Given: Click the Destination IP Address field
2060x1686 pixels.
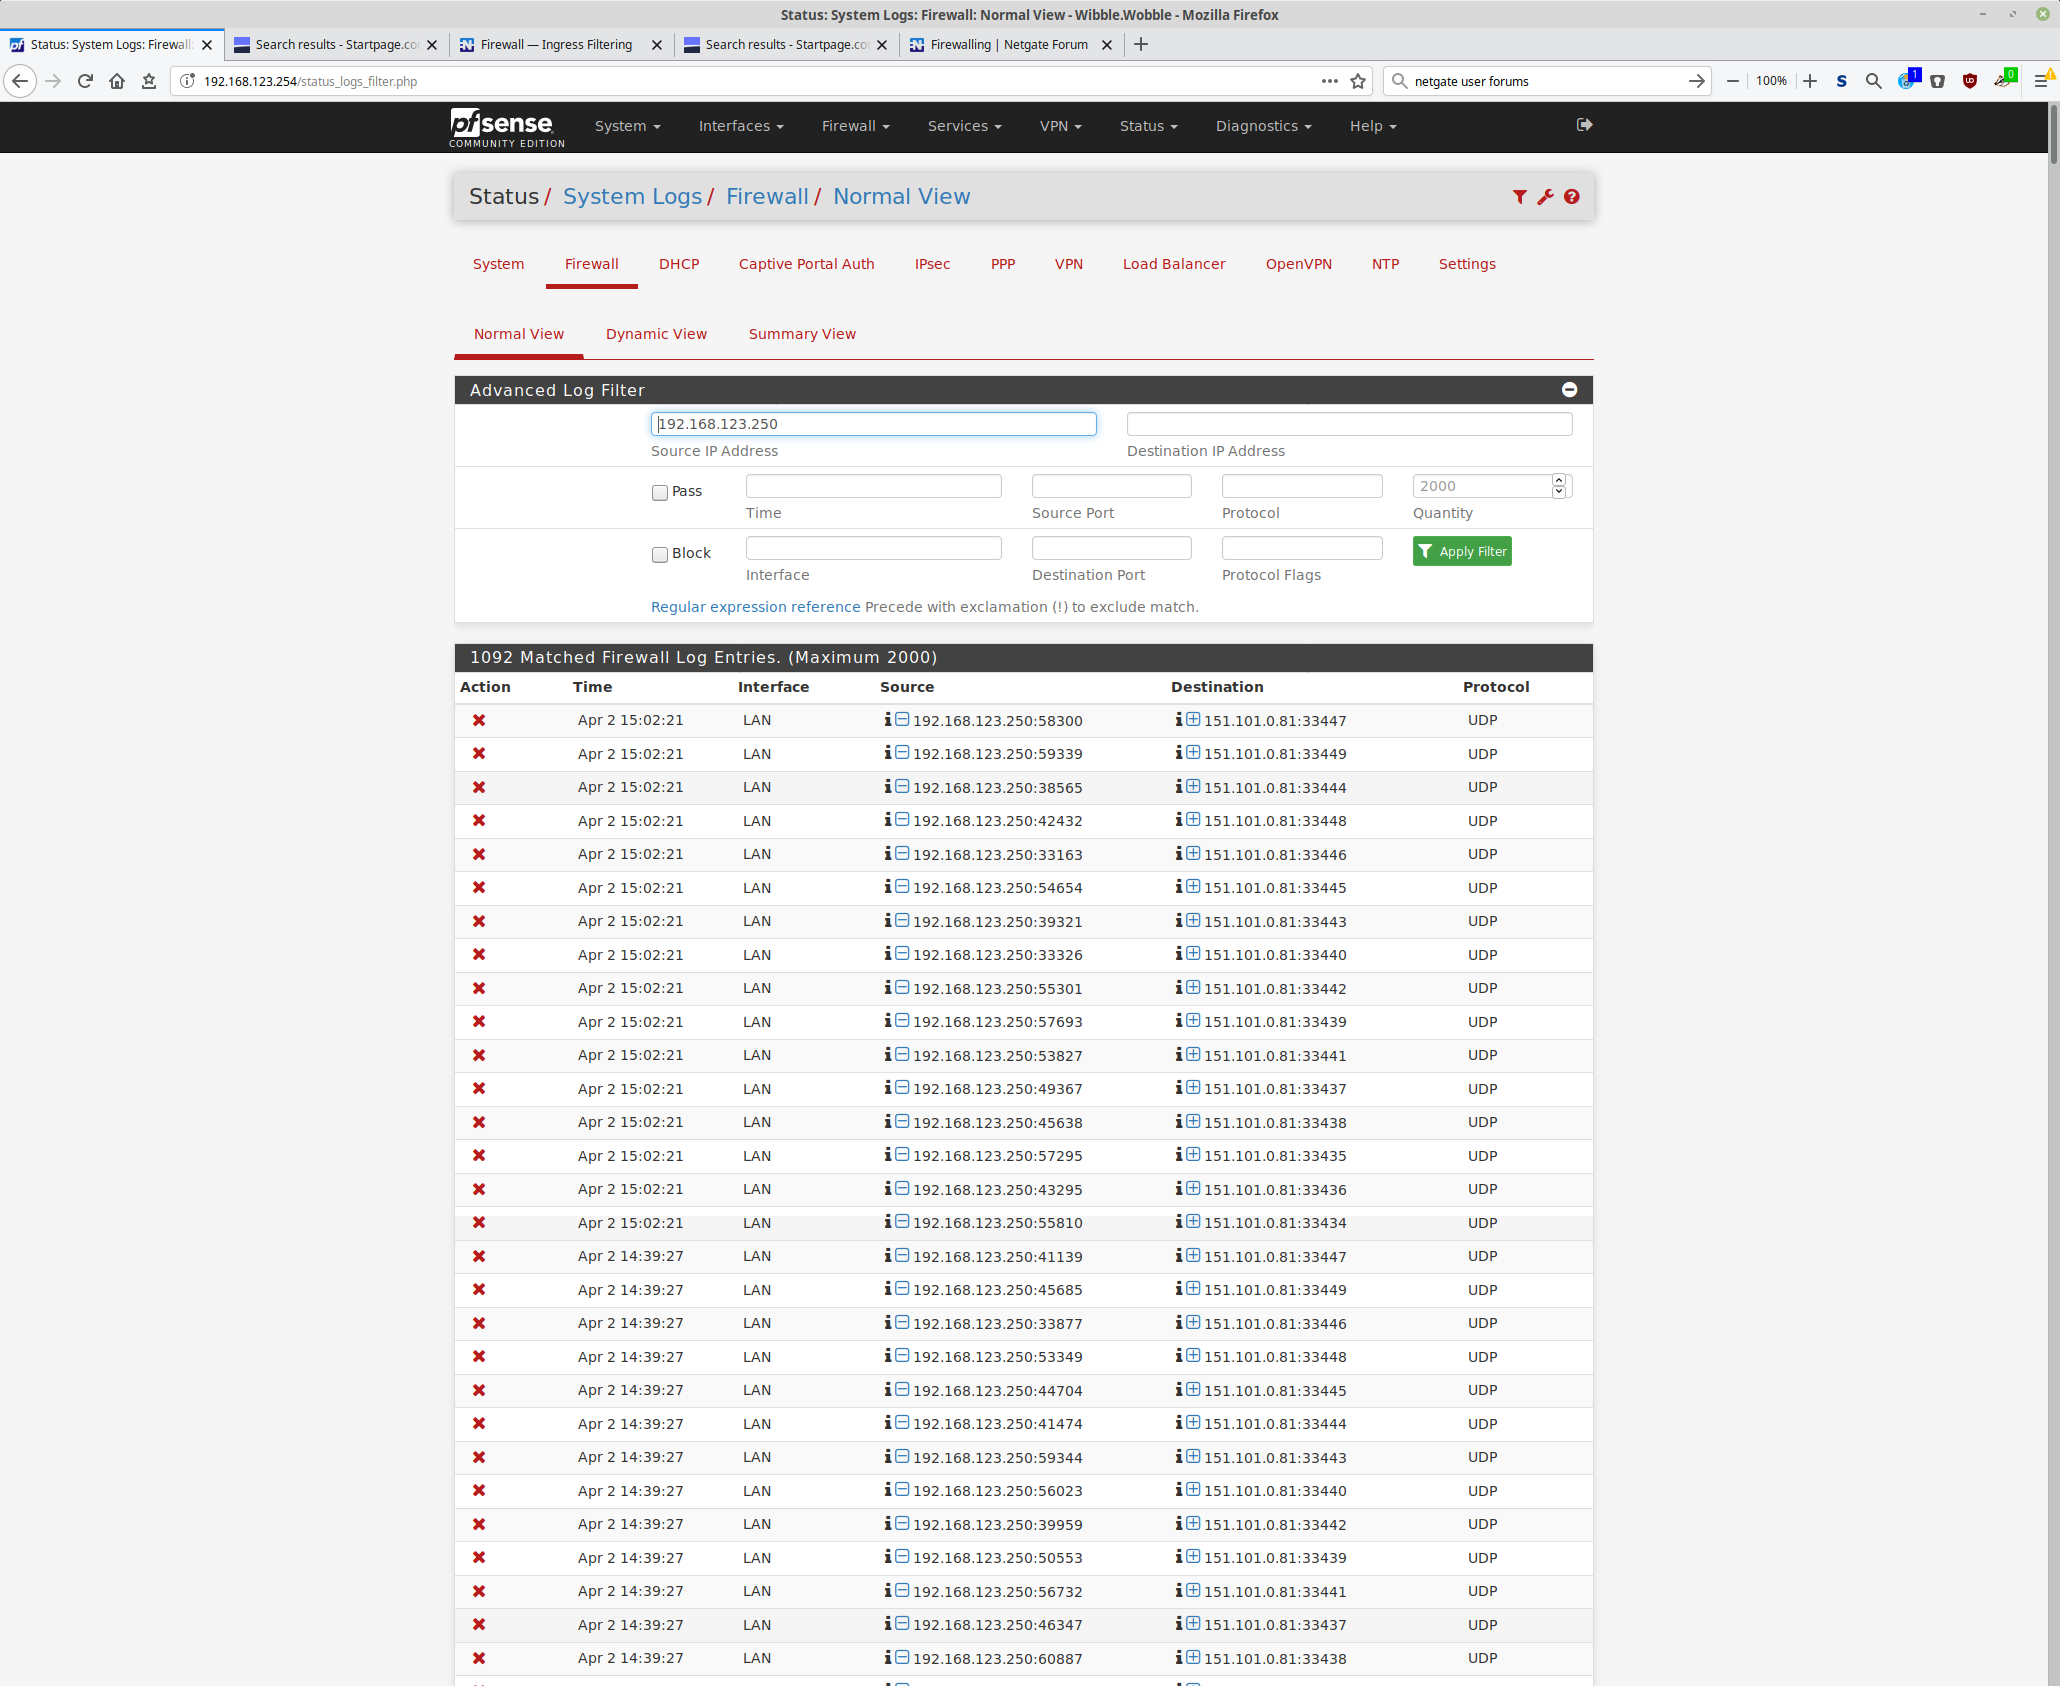Looking at the screenshot, I should pos(1349,424).
